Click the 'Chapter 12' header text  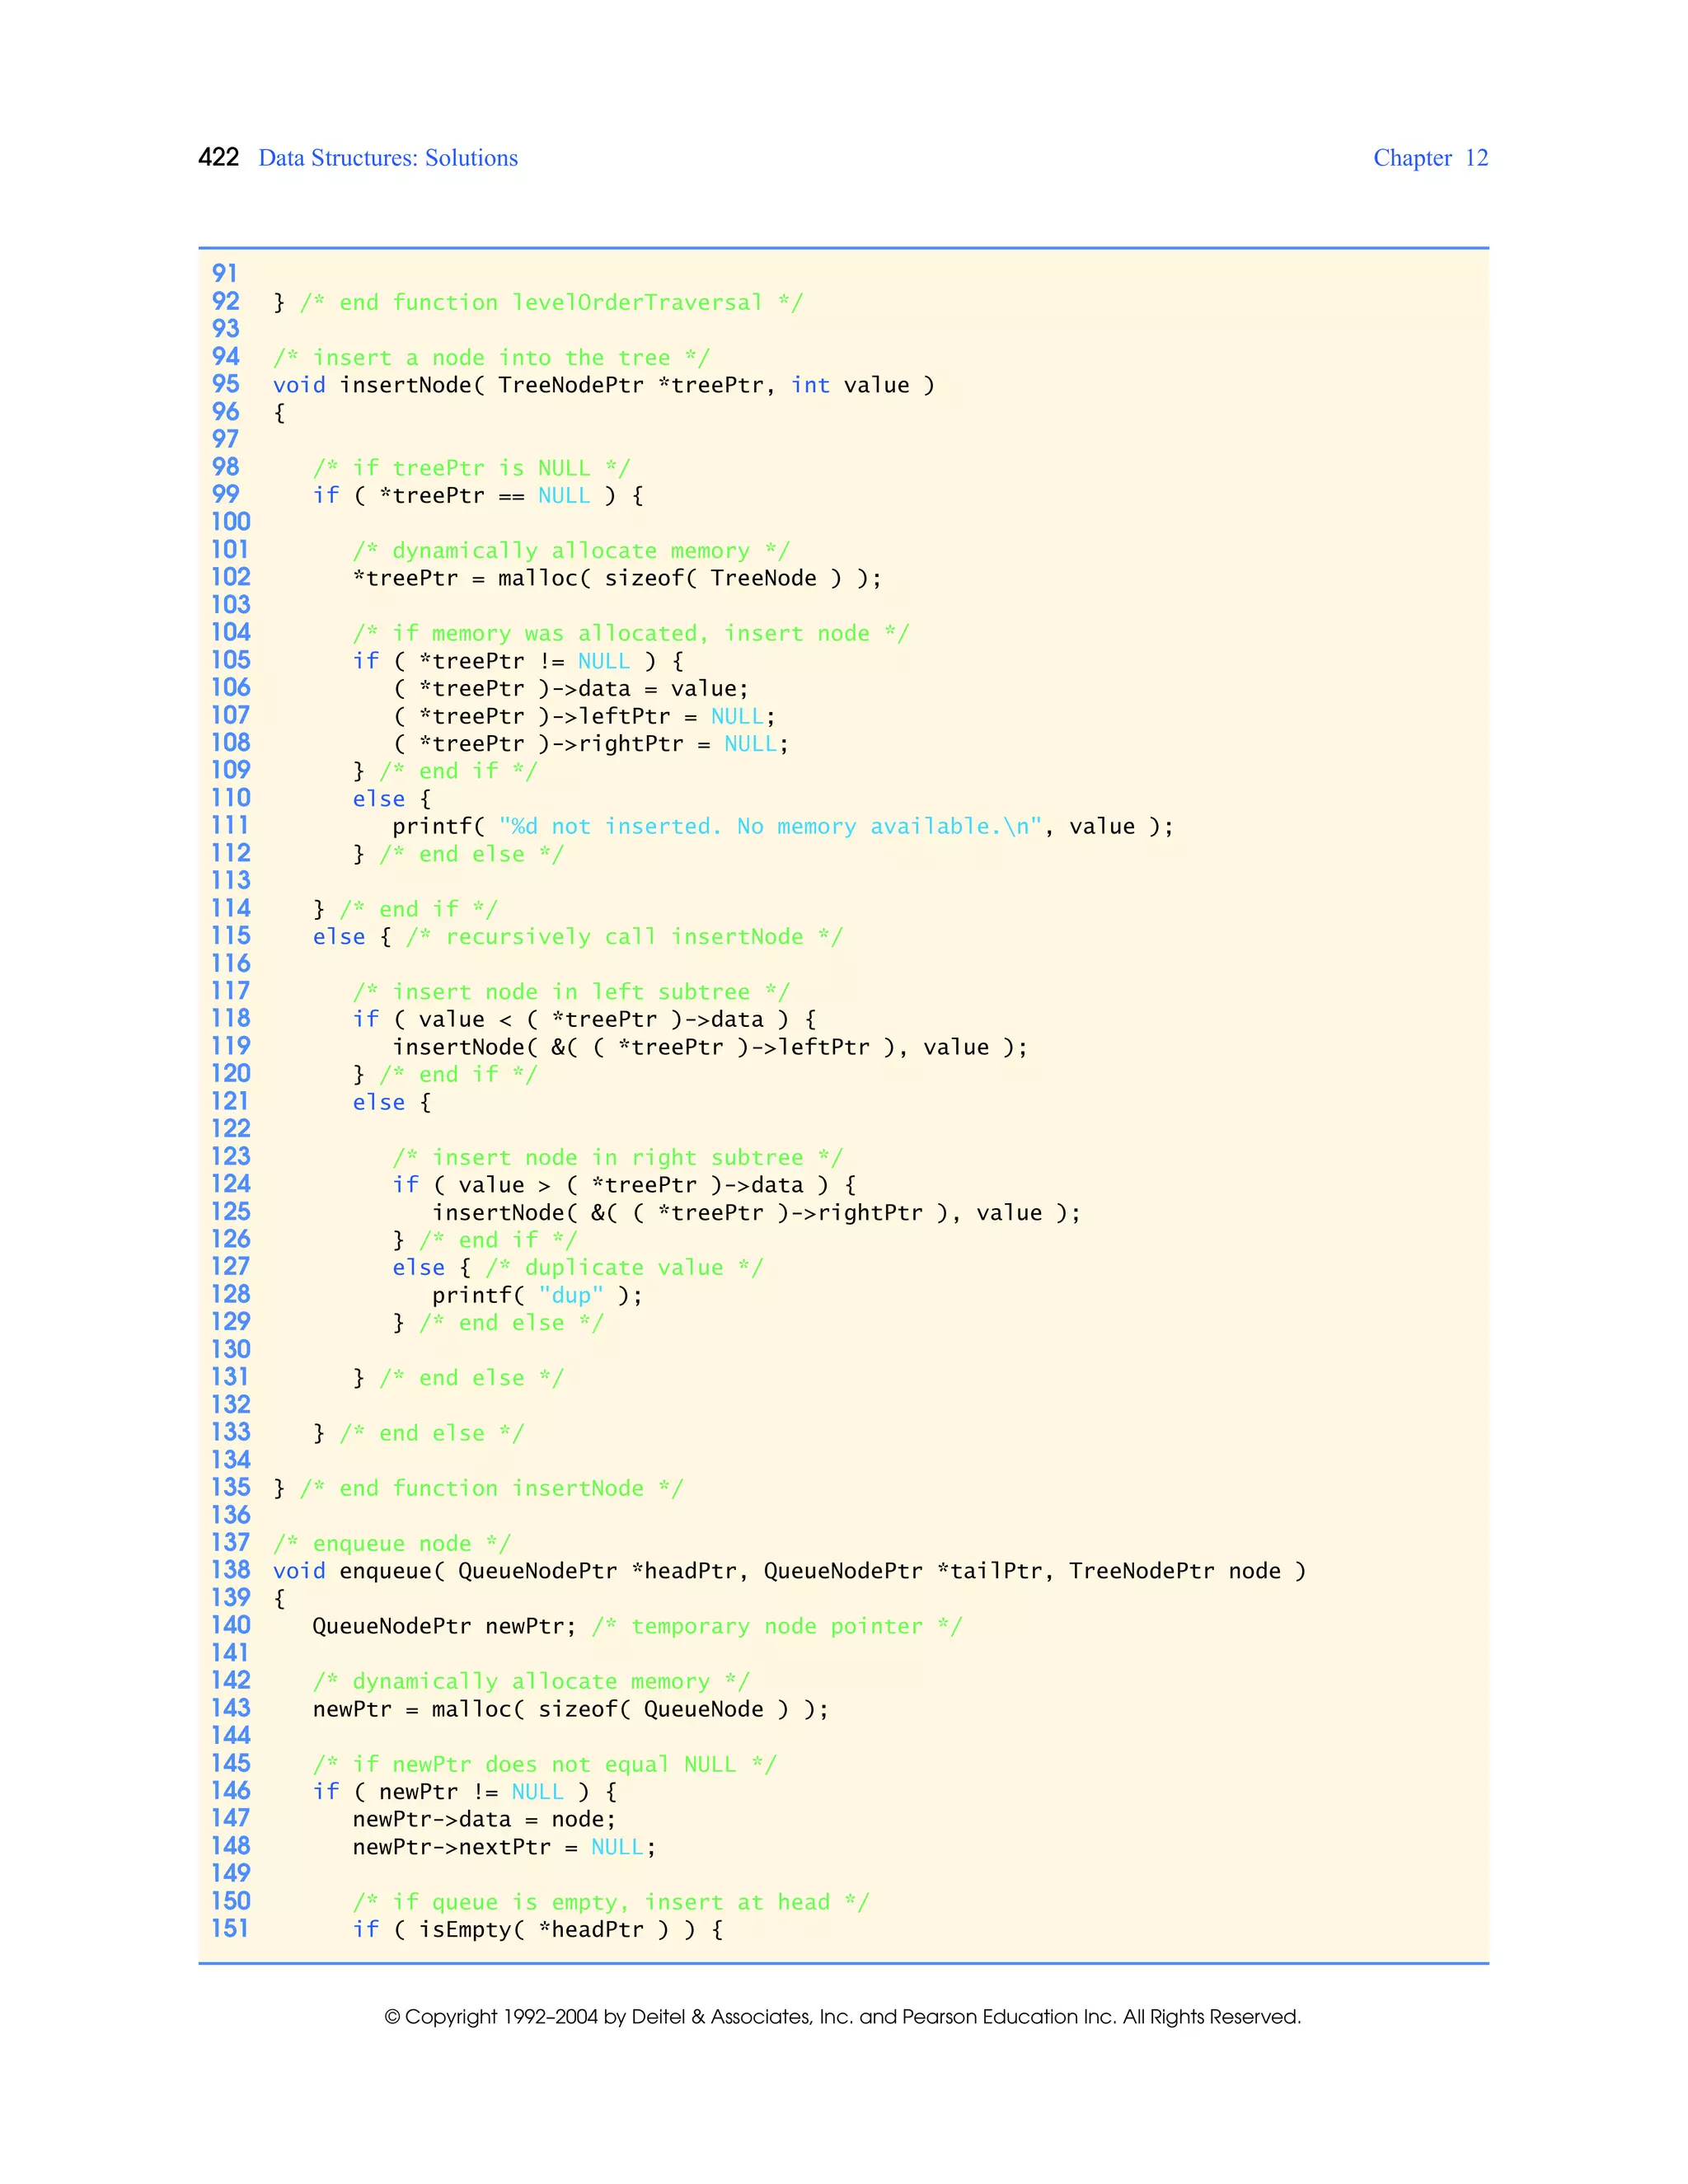[1430, 158]
